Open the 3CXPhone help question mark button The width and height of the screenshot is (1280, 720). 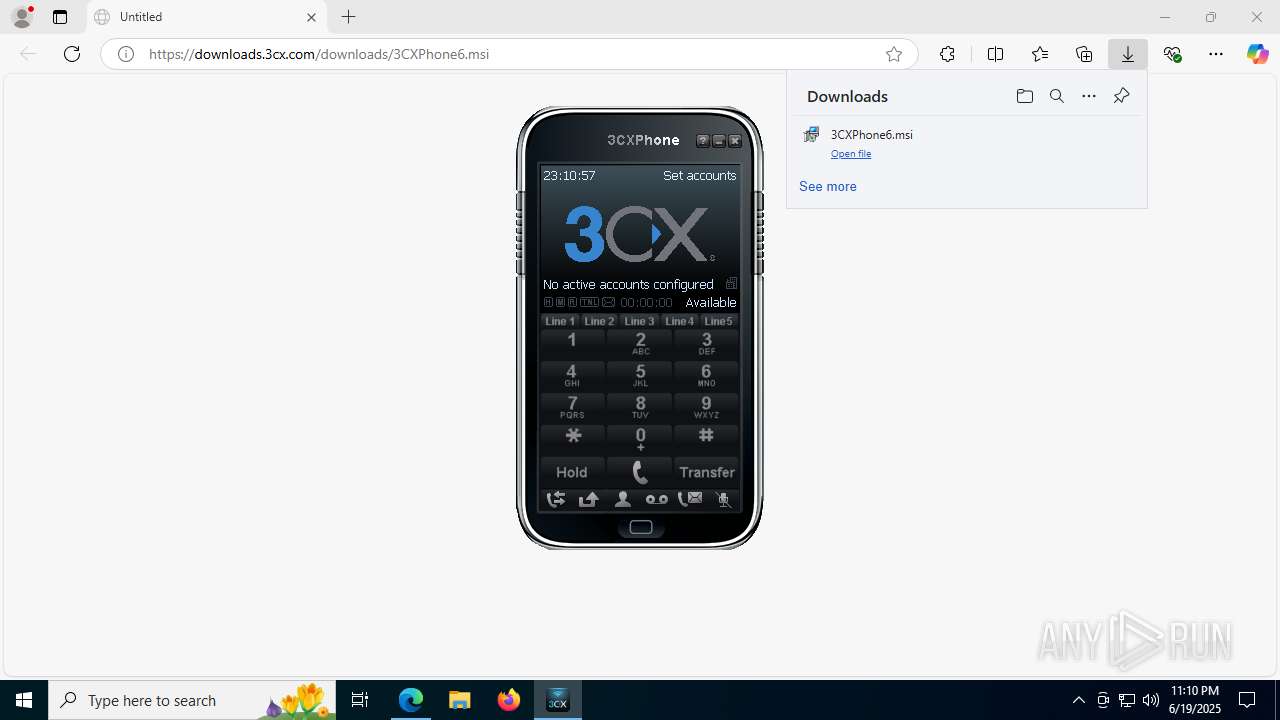703,141
